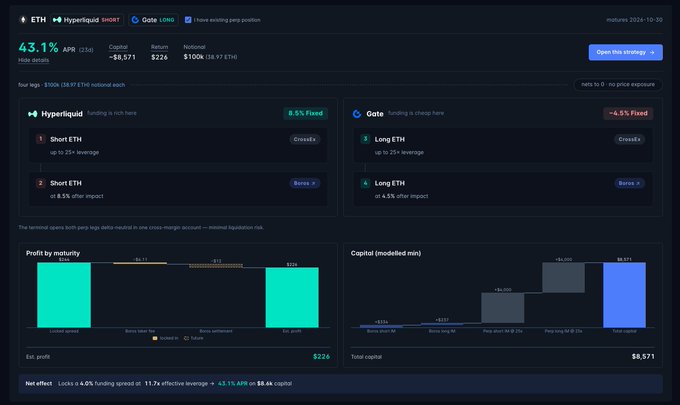Click step 4 badge beside Long ETH
The width and height of the screenshot is (680, 405).
(x=365, y=183)
